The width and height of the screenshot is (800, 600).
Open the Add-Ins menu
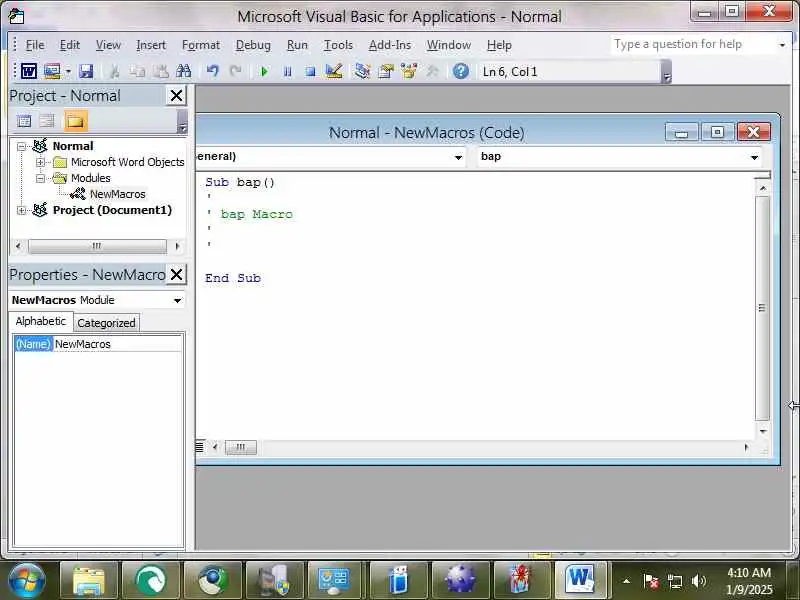(x=390, y=45)
